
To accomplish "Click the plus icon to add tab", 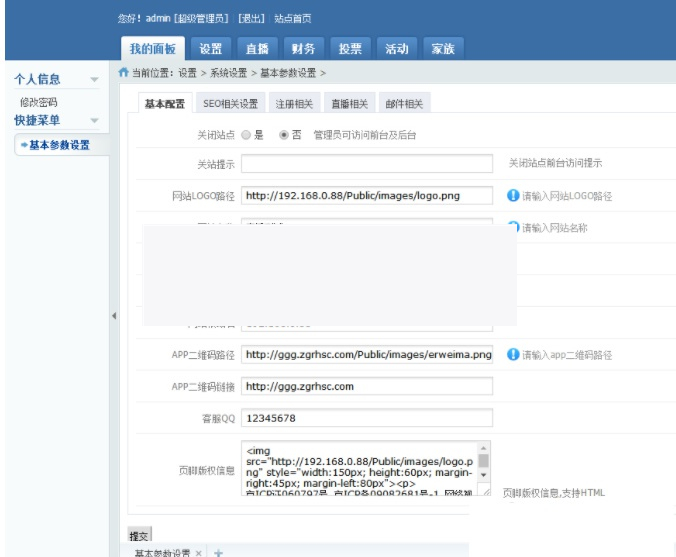I will (x=218, y=552).
